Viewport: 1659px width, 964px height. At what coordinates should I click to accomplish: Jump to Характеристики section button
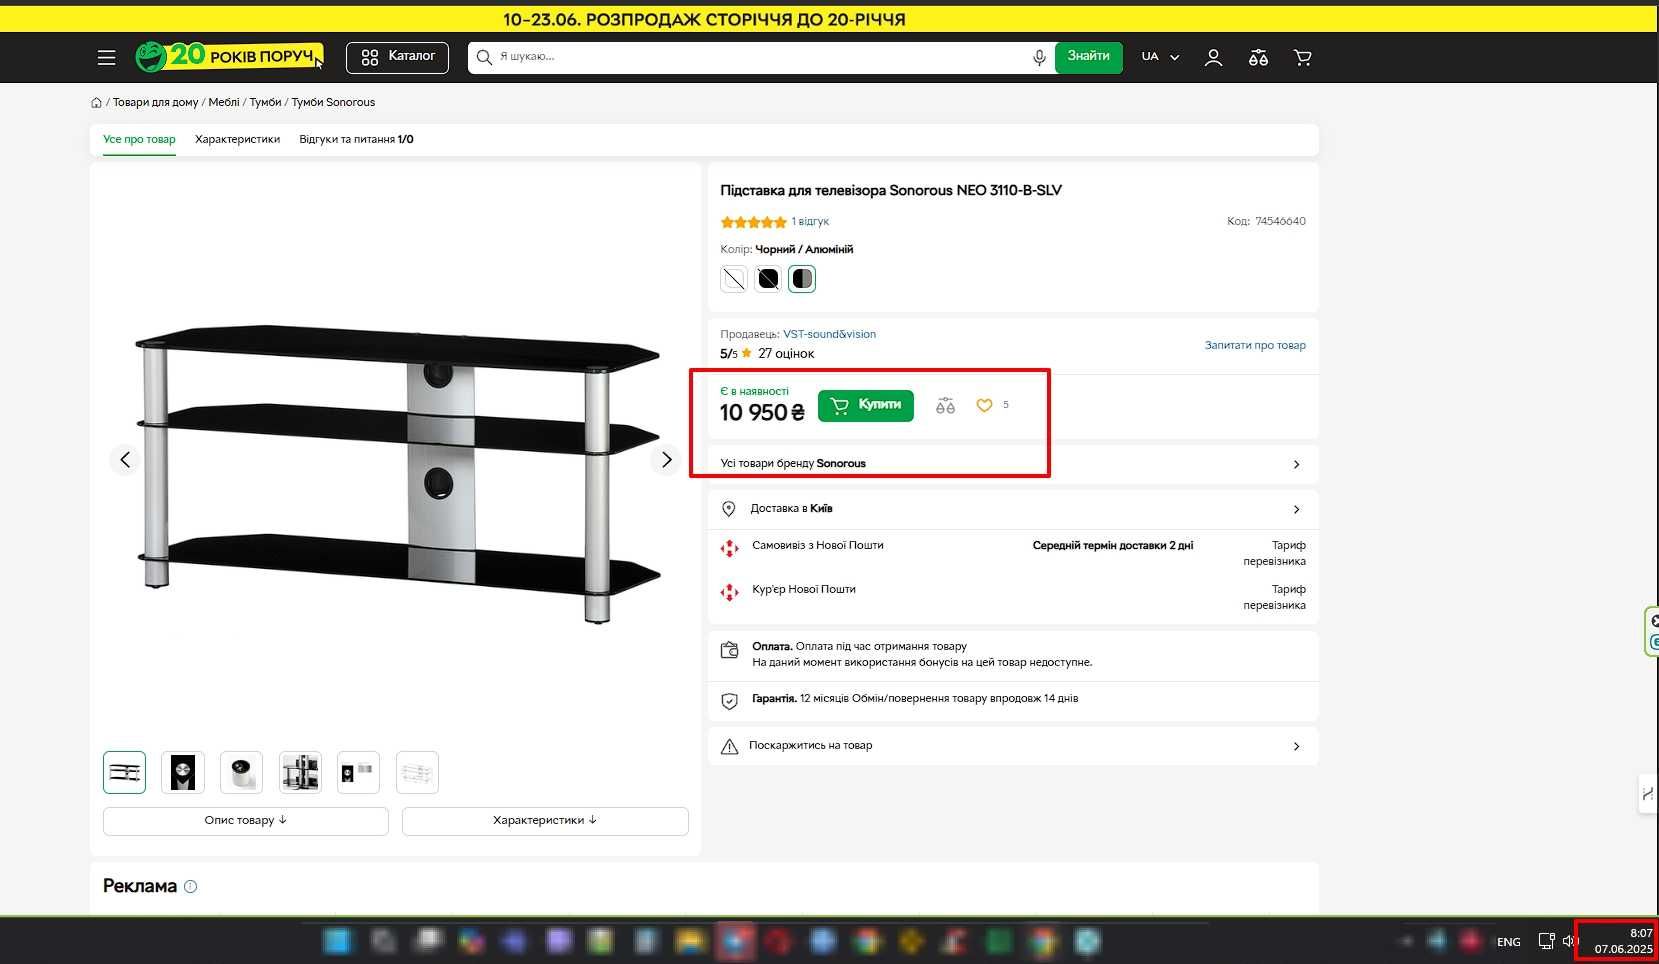pos(545,821)
